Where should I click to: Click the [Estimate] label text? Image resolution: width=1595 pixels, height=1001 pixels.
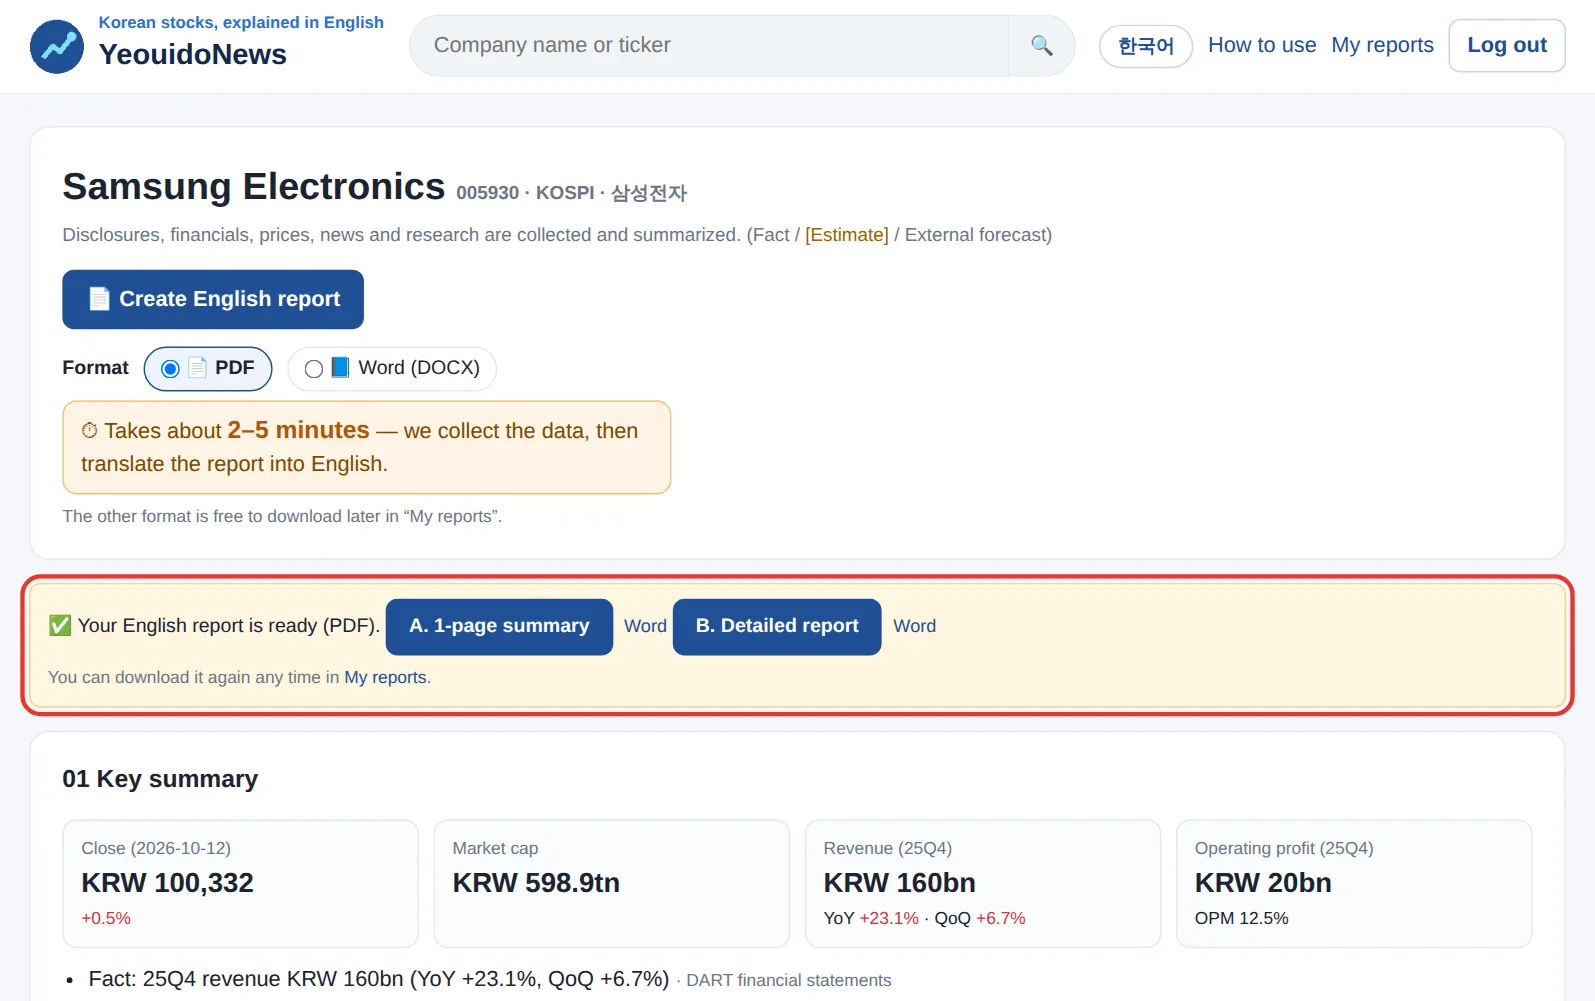[x=846, y=235]
